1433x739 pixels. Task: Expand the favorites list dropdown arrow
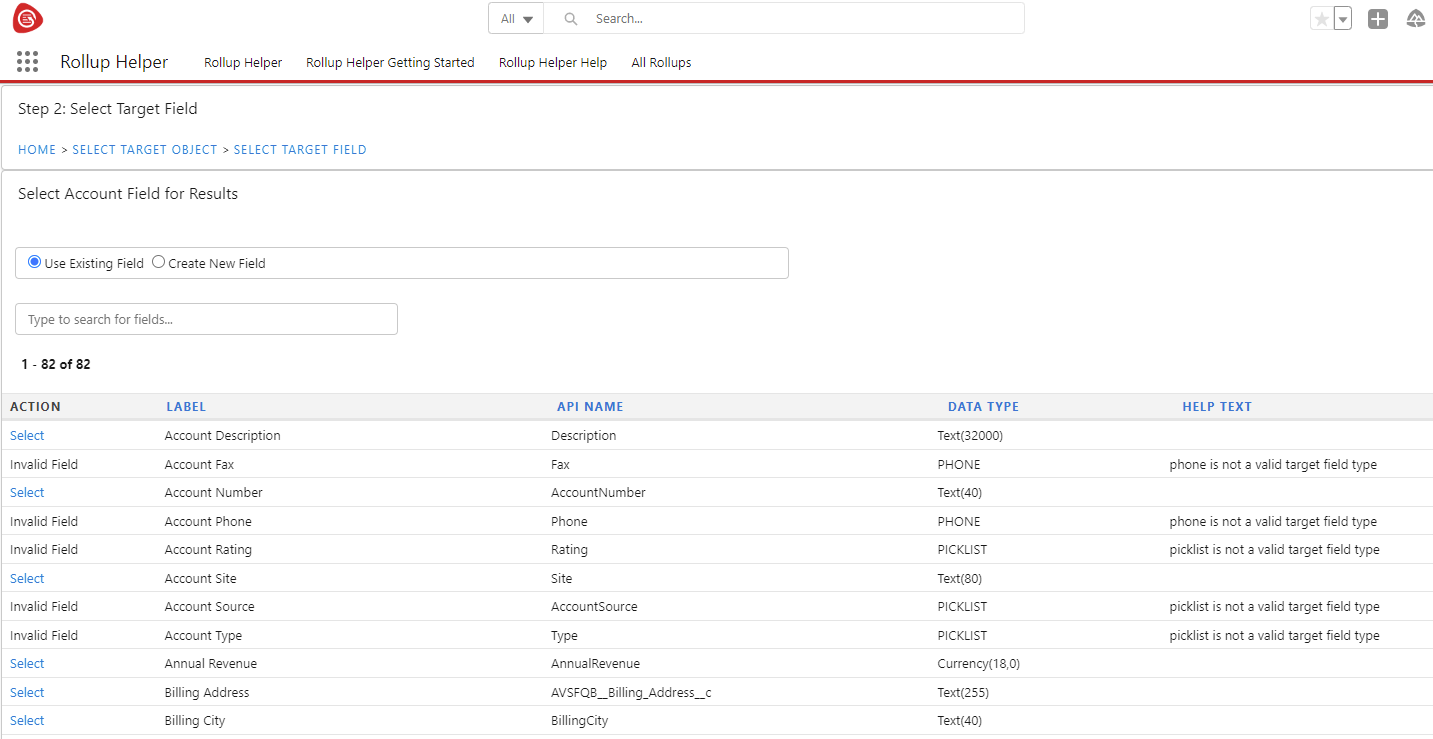click(x=1343, y=19)
